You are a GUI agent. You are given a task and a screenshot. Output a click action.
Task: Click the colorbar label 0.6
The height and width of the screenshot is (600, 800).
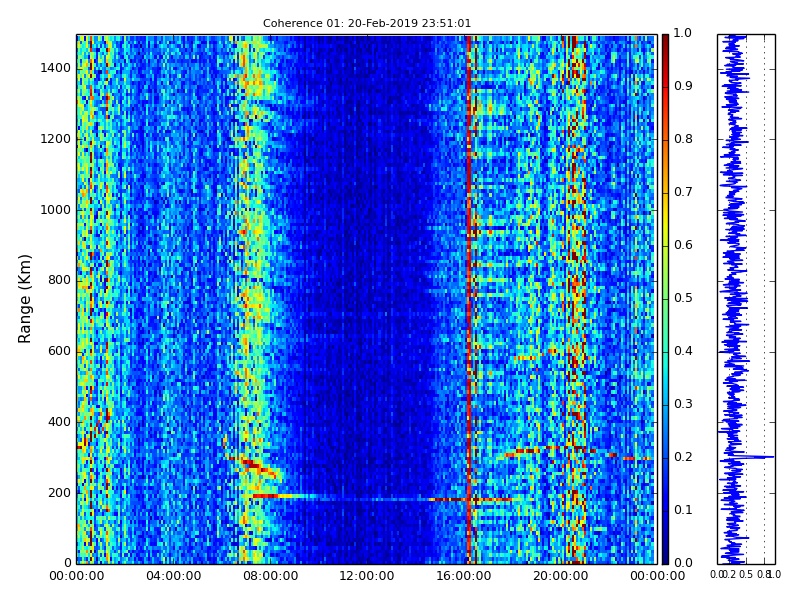point(683,245)
